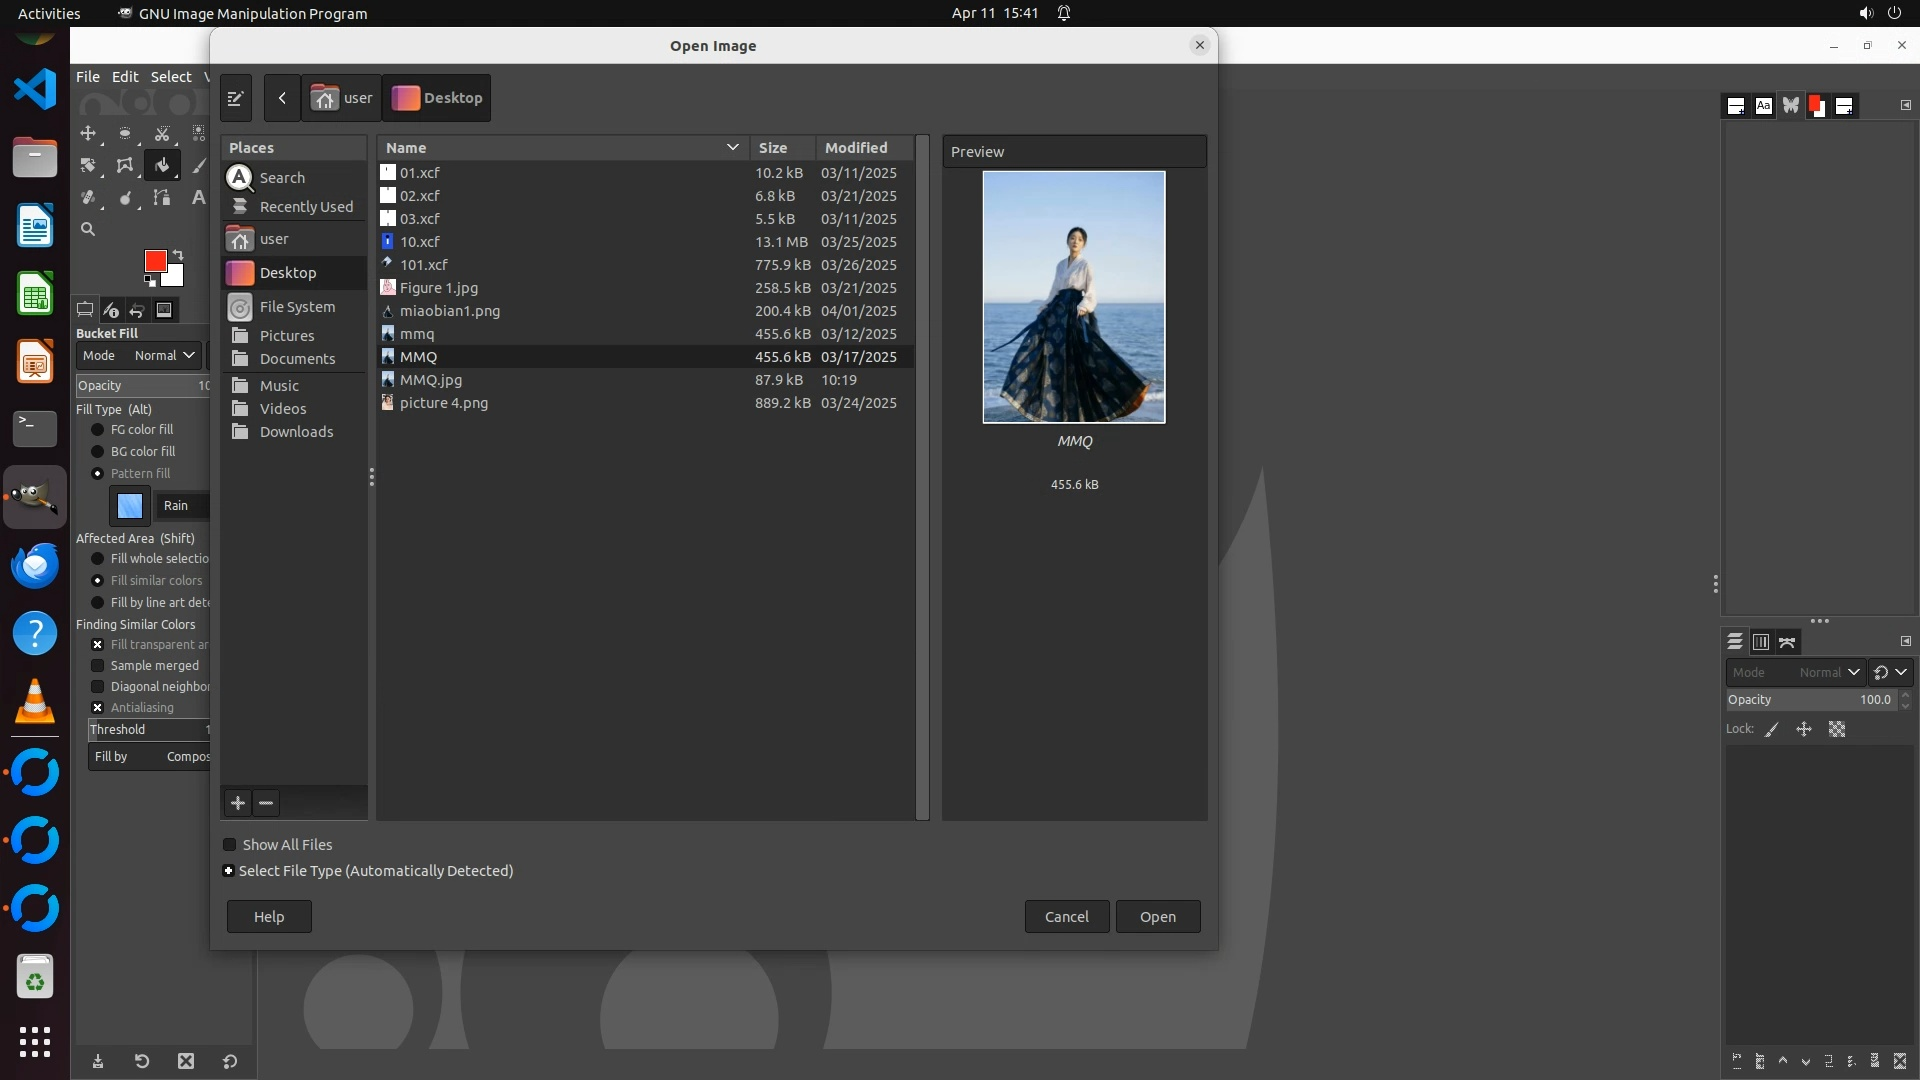
Task: Select the Move tool in toolbox
Action: pos(88,133)
